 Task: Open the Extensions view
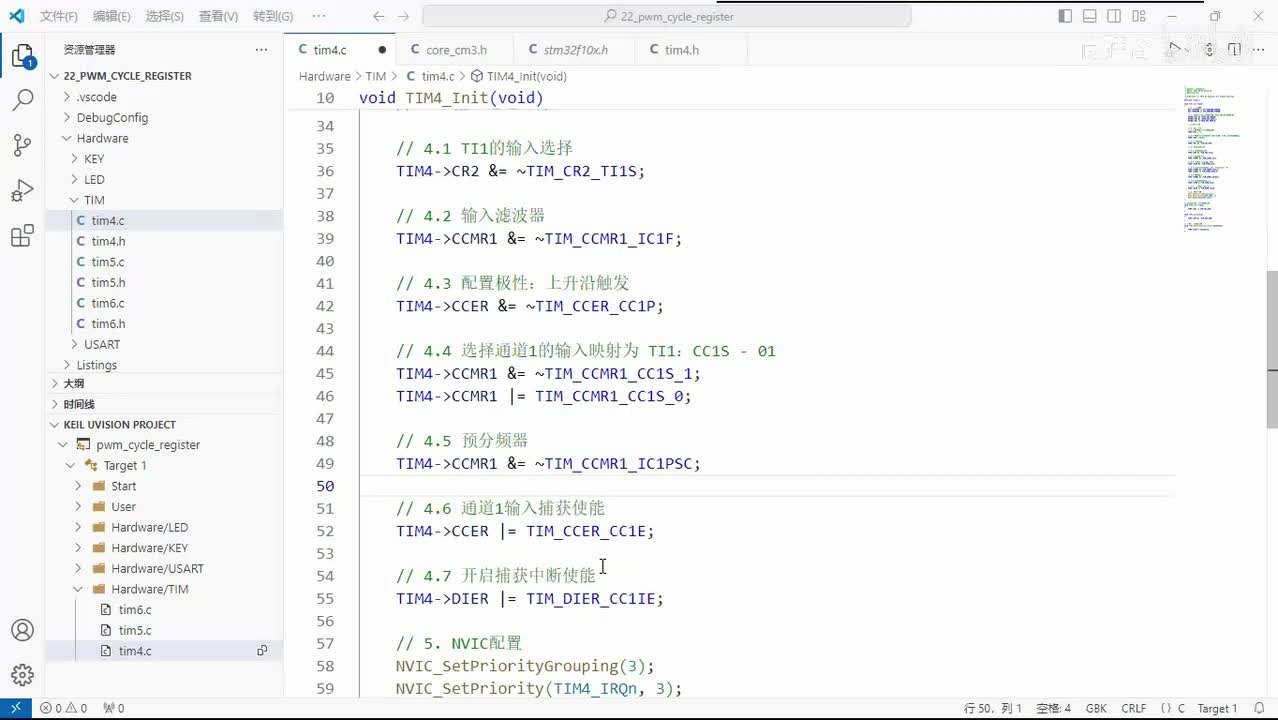click(22, 236)
